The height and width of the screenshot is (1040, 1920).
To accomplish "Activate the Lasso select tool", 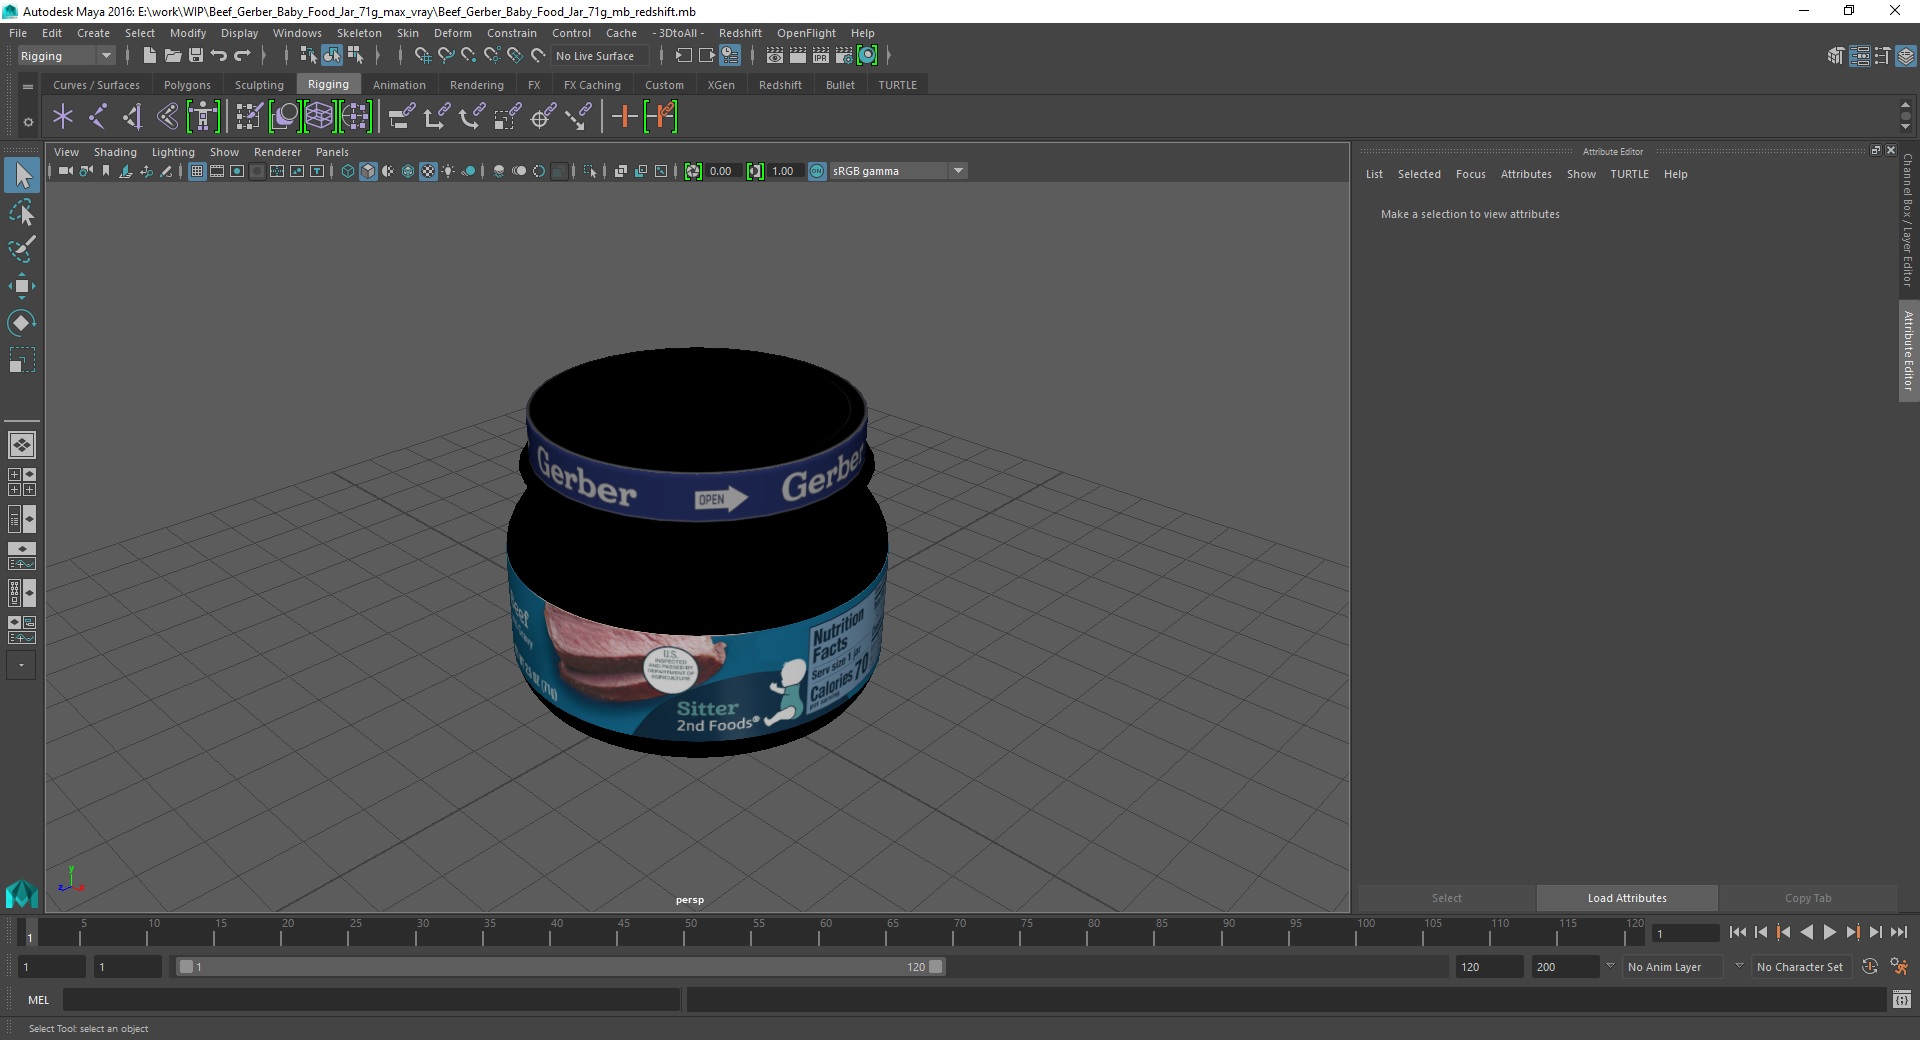I will pyautogui.click(x=21, y=213).
